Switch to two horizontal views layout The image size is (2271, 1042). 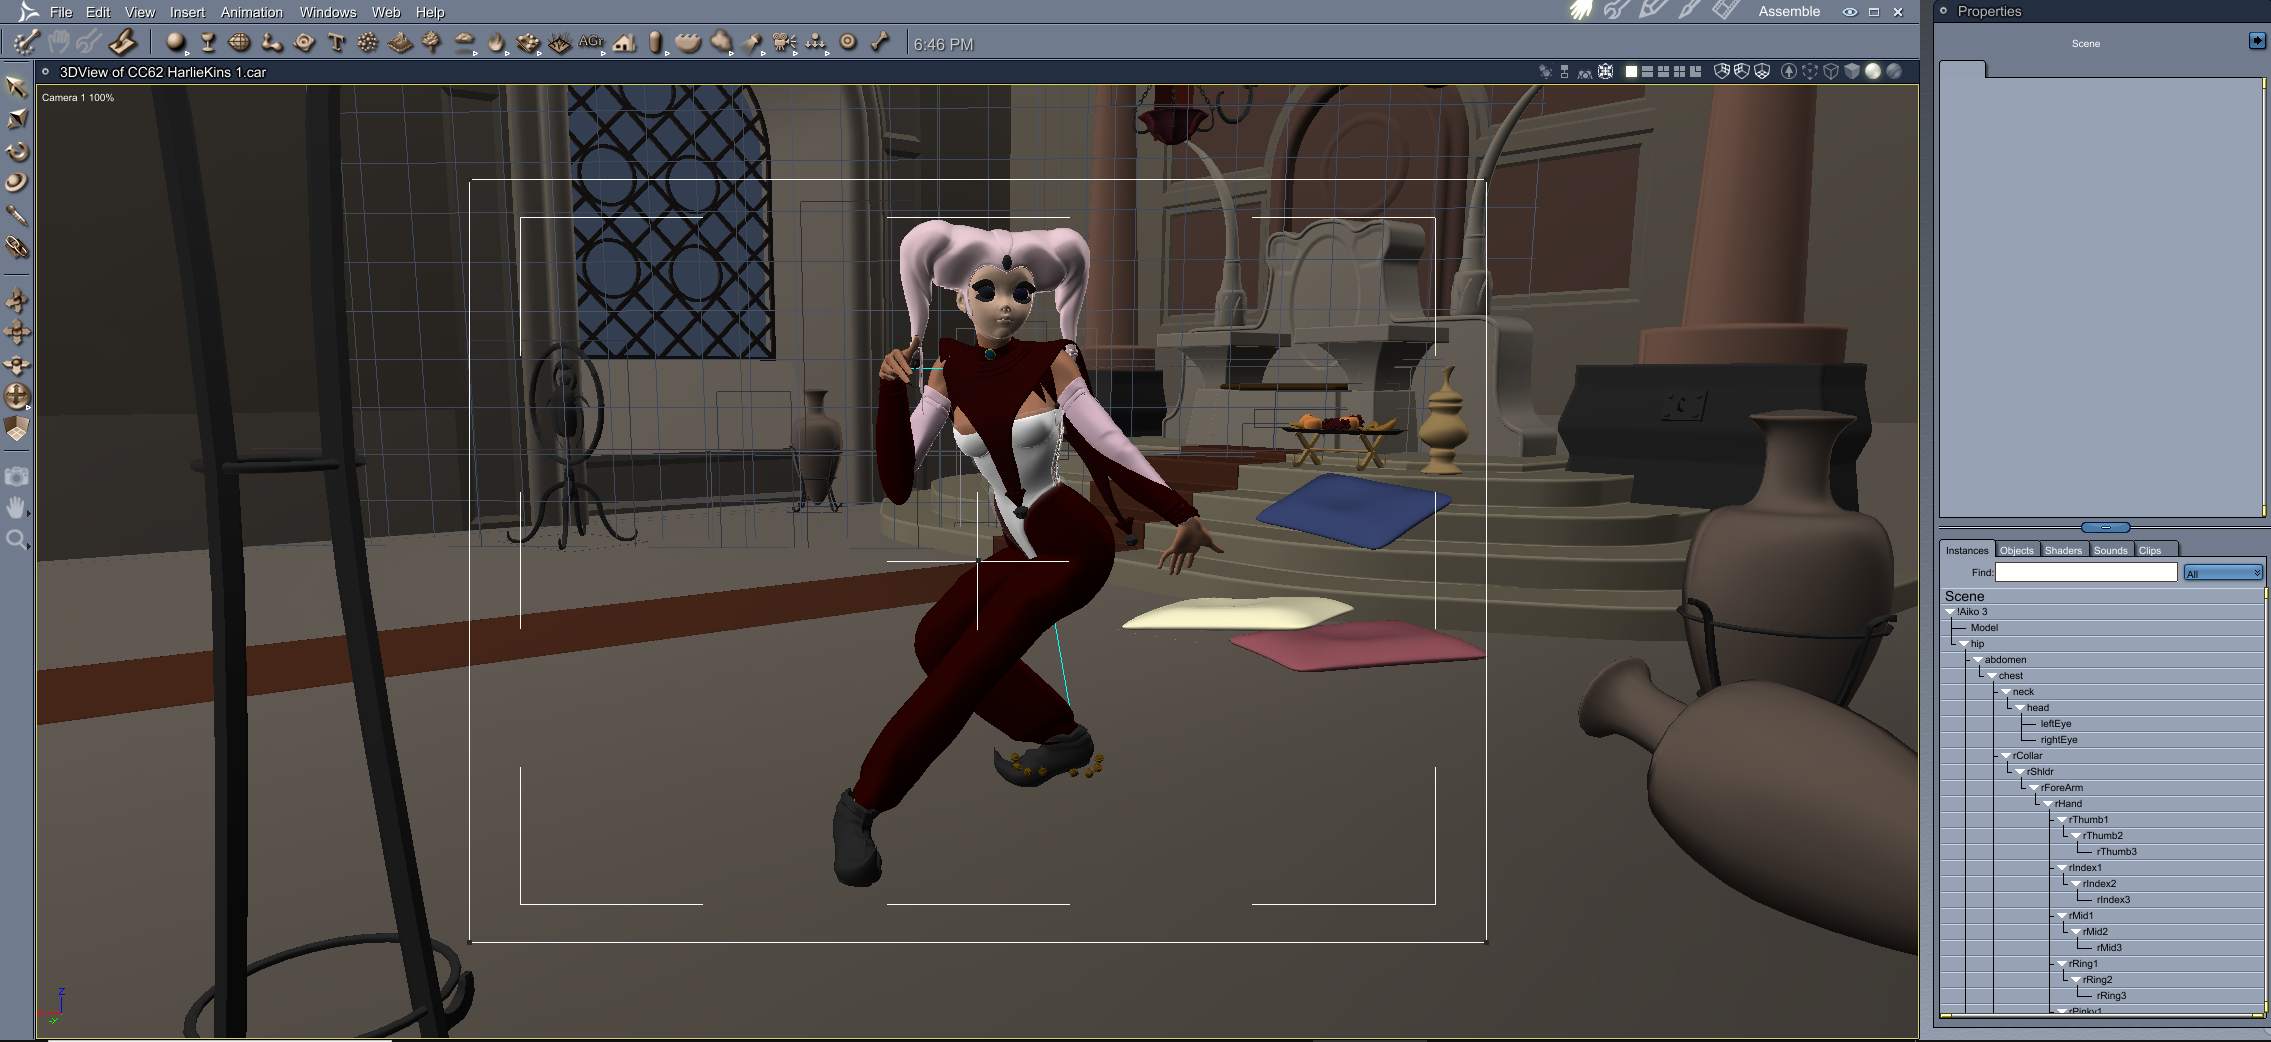pyautogui.click(x=1647, y=71)
